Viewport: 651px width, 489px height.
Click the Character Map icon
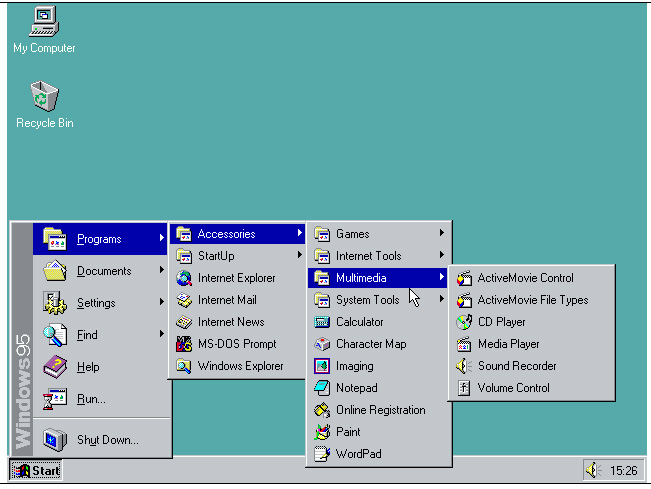(322, 344)
